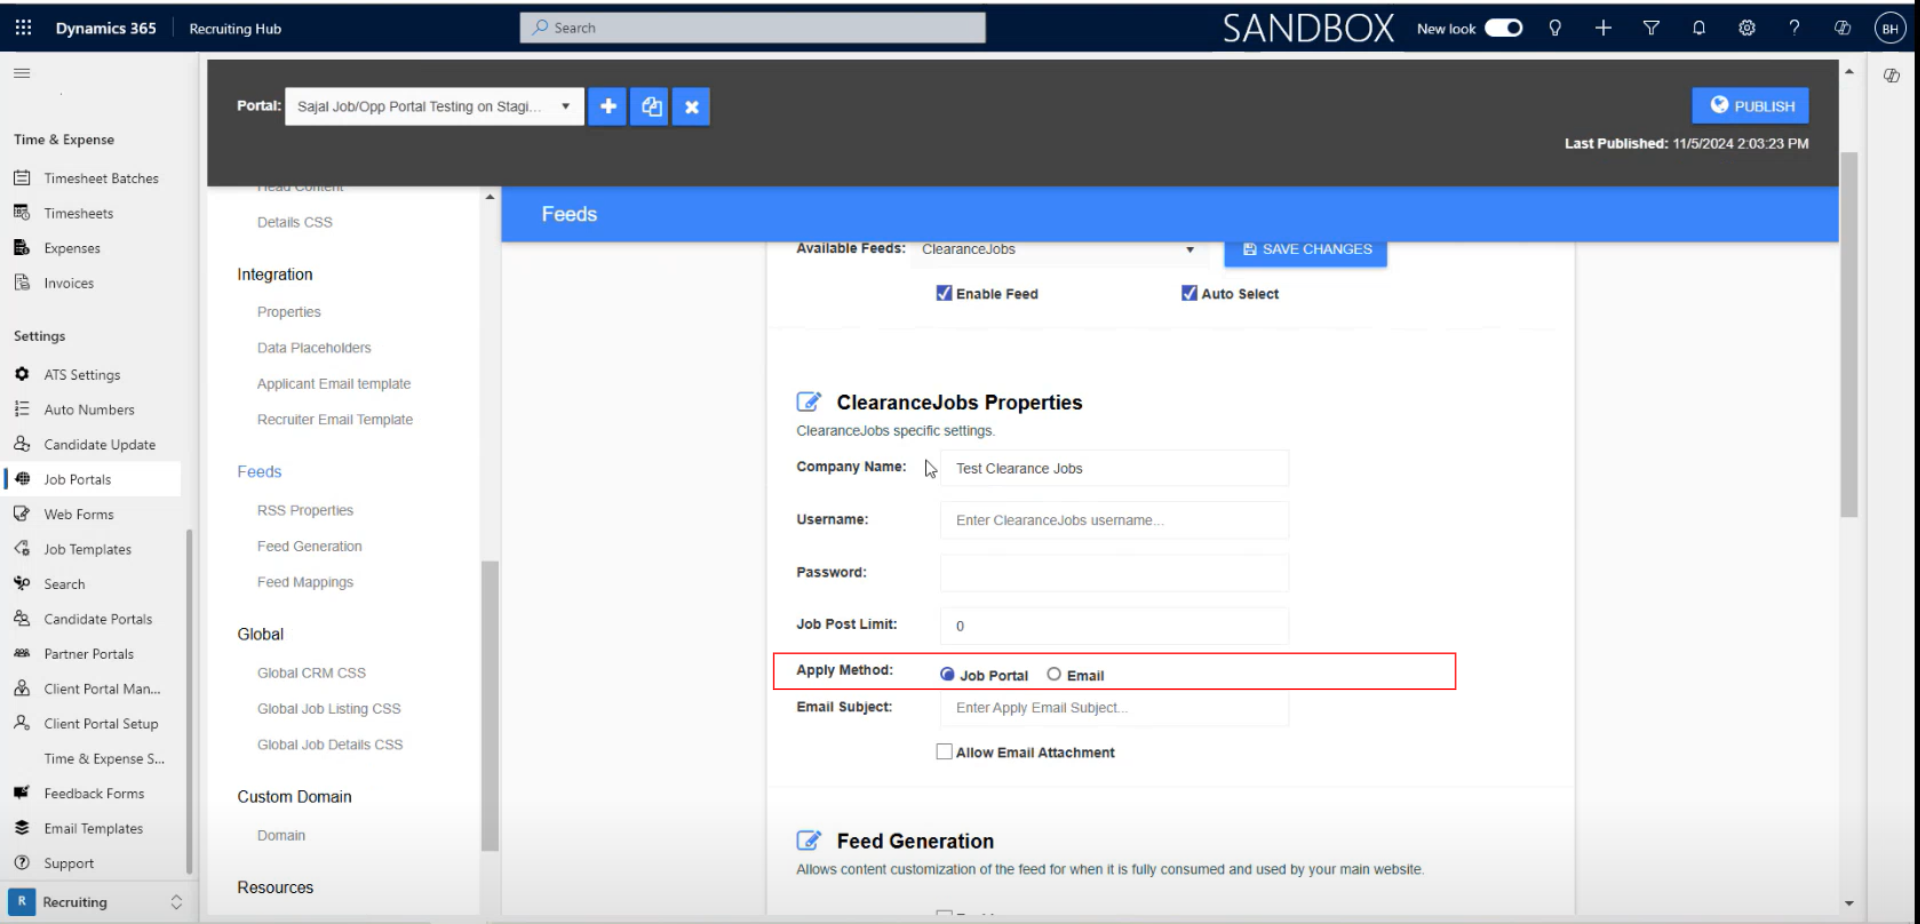This screenshot has width=1920, height=924.
Task: Click the Password field
Action: 1114,573
